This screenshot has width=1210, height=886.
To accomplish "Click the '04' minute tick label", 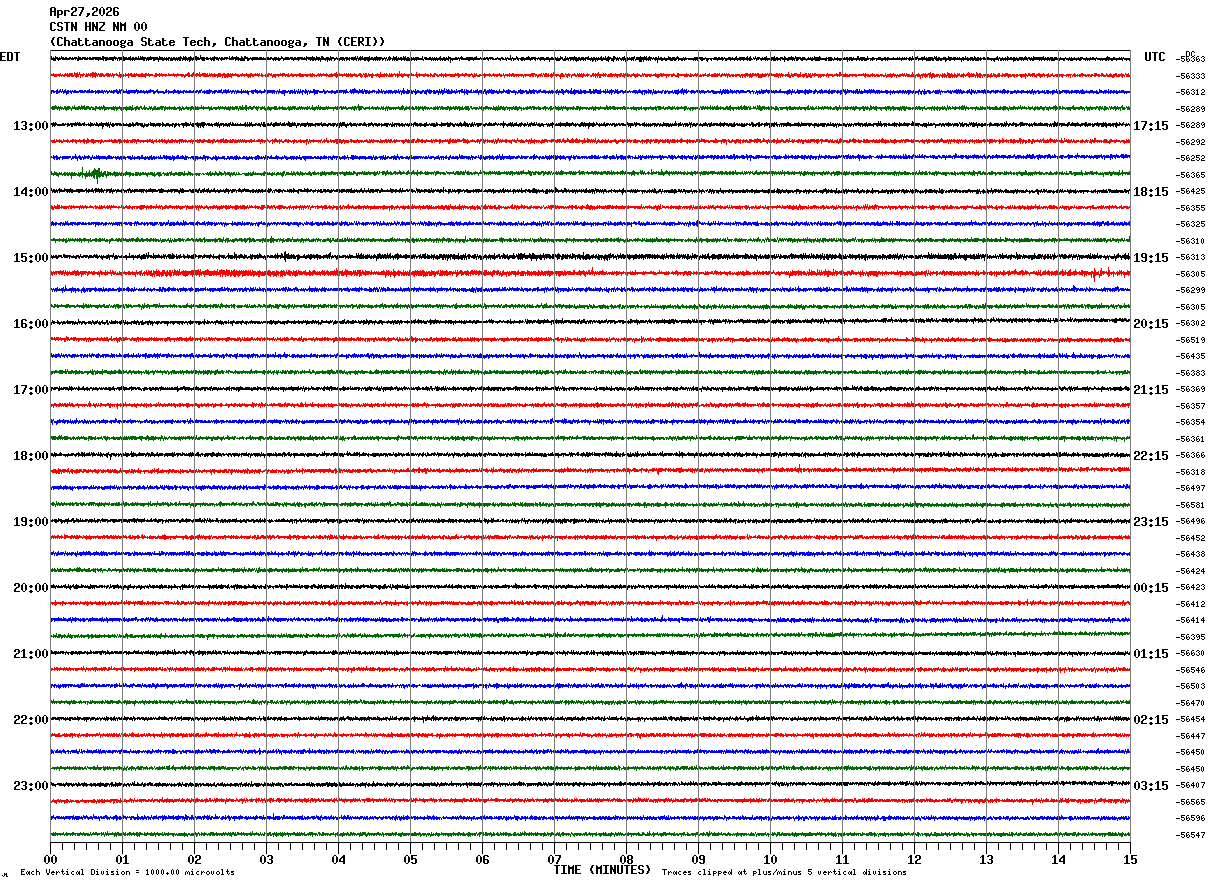I will pos(338,859).
